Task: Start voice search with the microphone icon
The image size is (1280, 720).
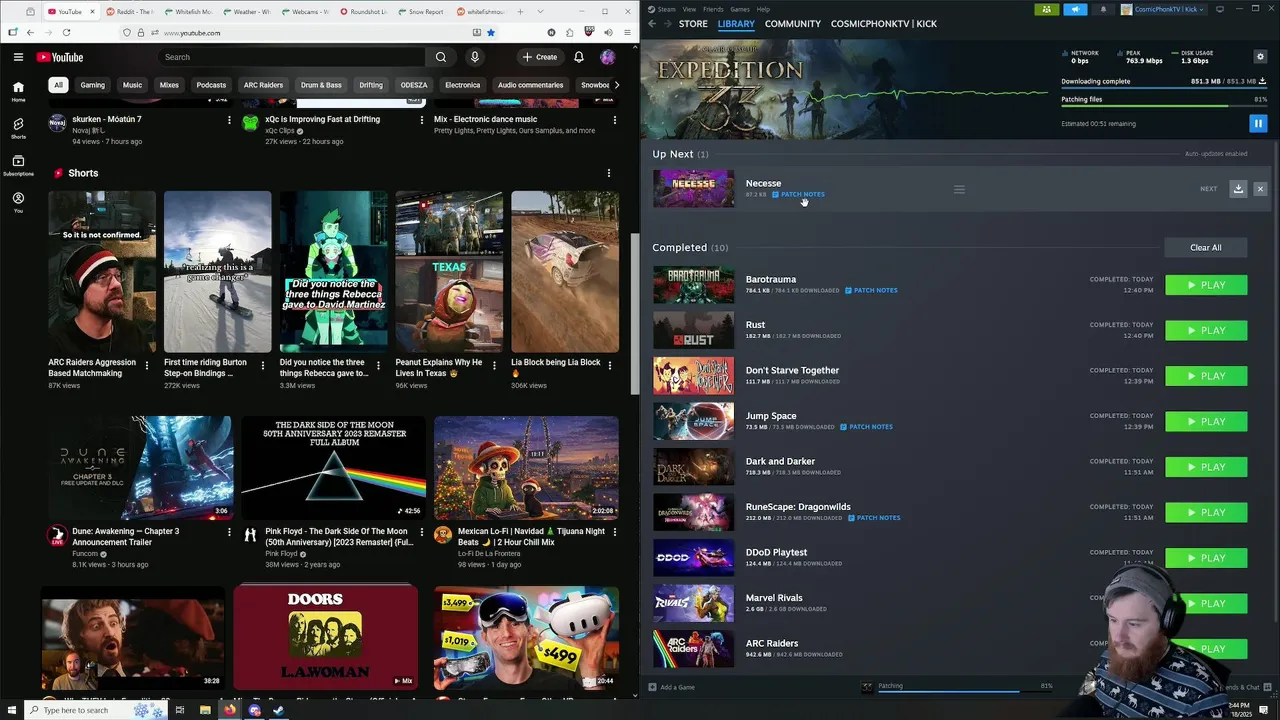Action: [x=475, y=57]
